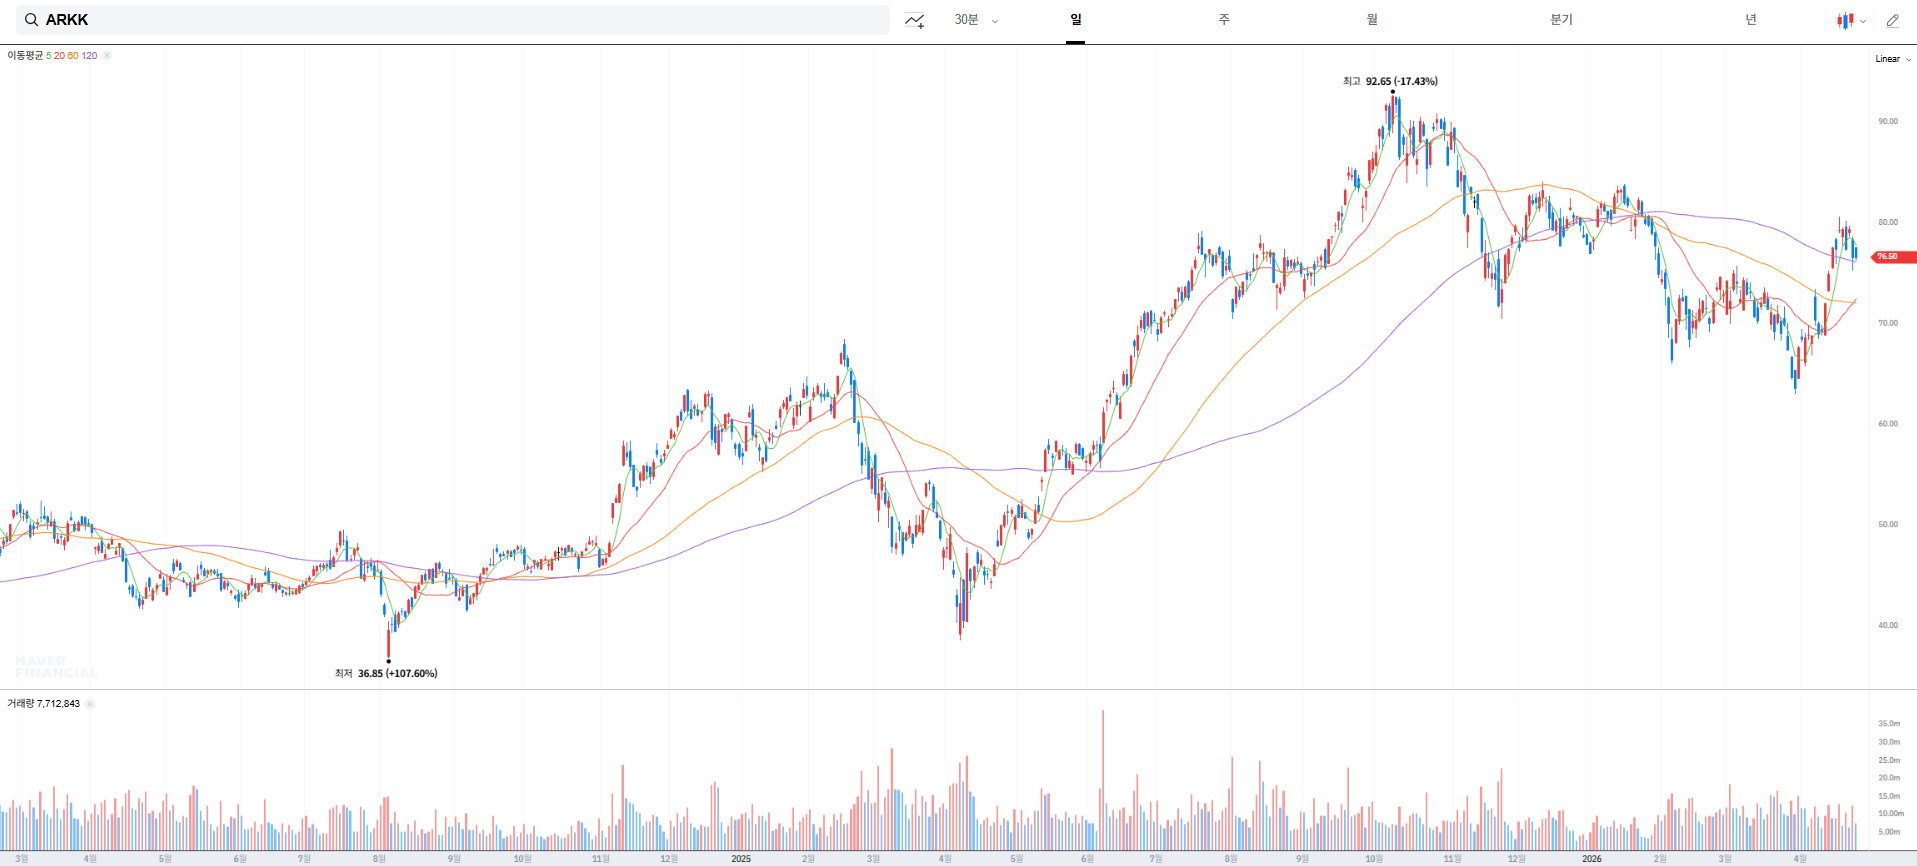The image size is (1917, 866).
Task: Open the candlestick chart type dropdown
Action: pyautogui.click(x=1851, y=20)
